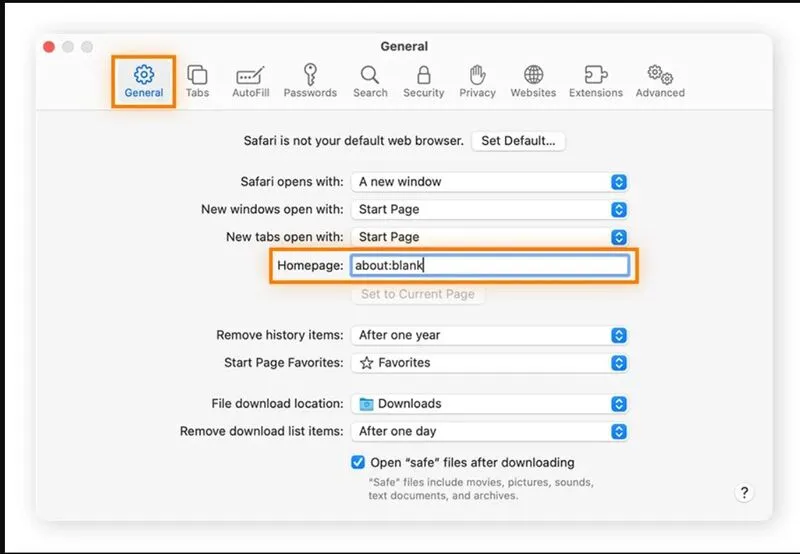The height and width of the screenshot is (554, 800).
Task: Open the AutoFill preferences pane
Action: [251, 82]
